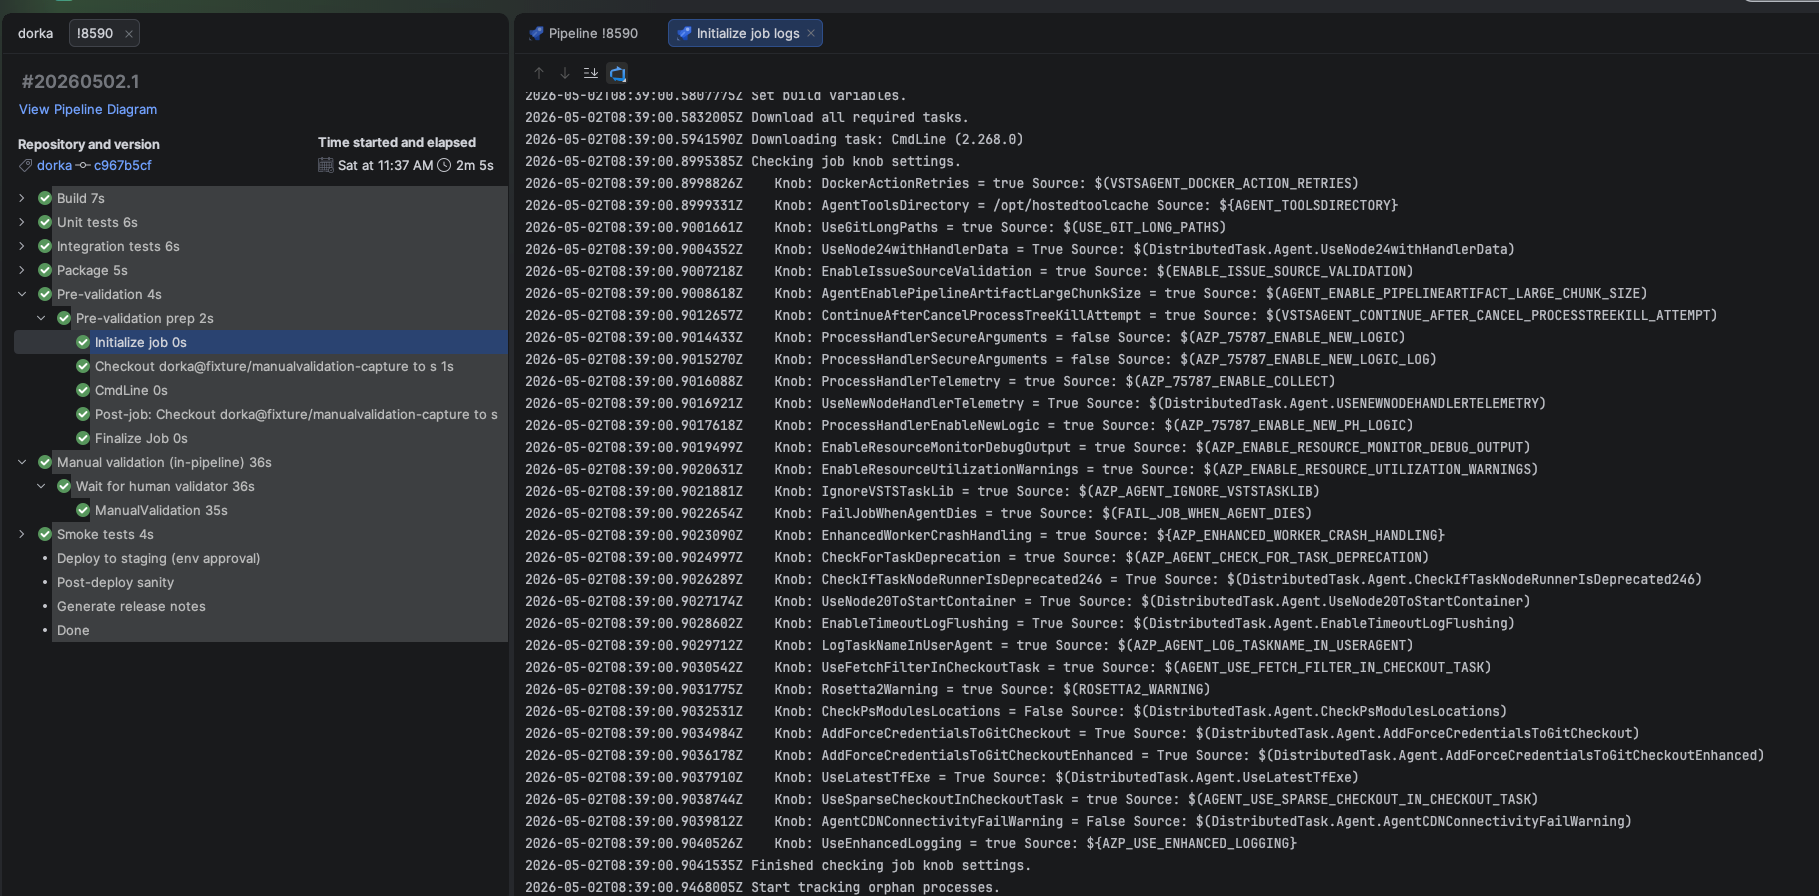Click the Integration tests success icon
This screenshot has height=896, width=1819.
45,246
